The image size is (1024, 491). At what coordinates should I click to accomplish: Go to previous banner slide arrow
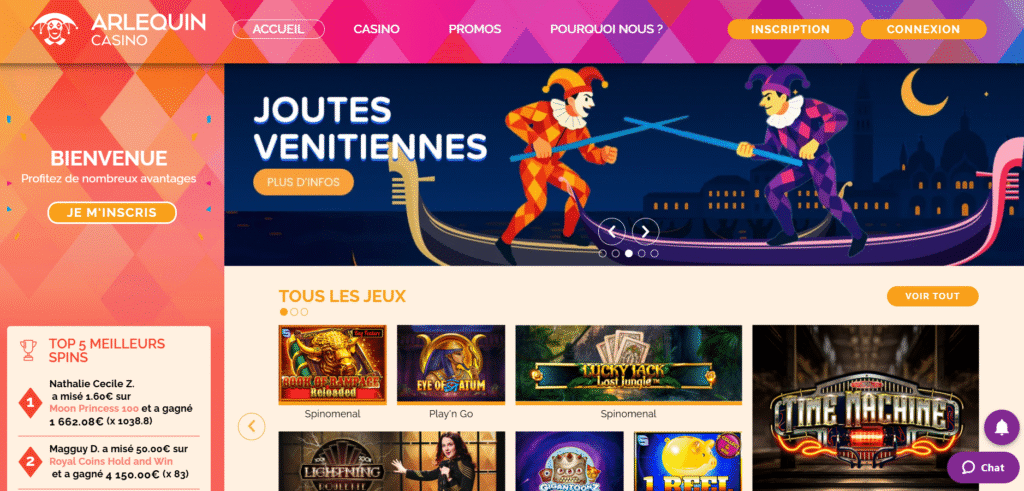click(612, 231)
